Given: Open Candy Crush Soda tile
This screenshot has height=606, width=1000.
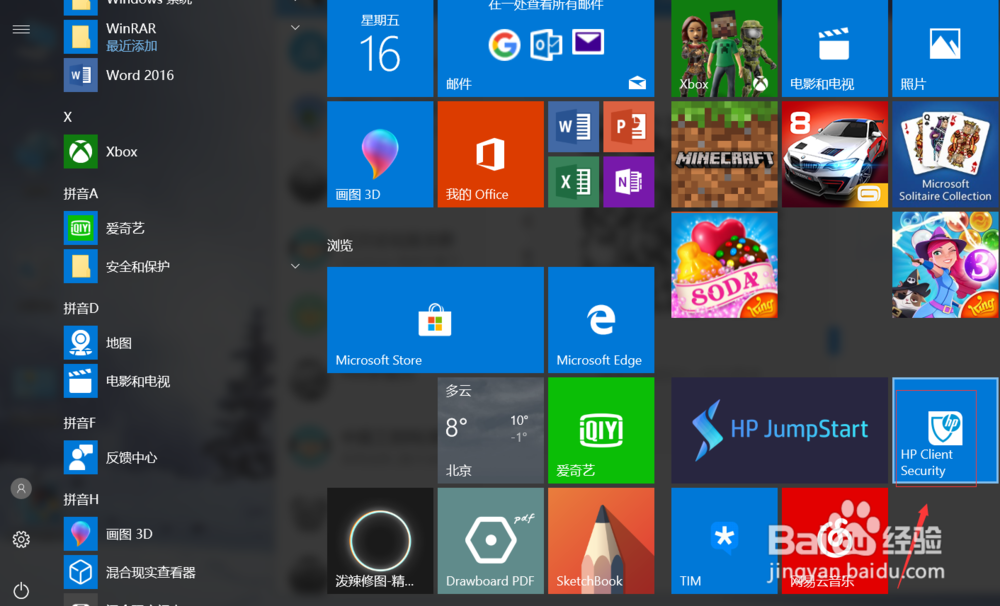Looking at the screenshot, I should [724, 265].
